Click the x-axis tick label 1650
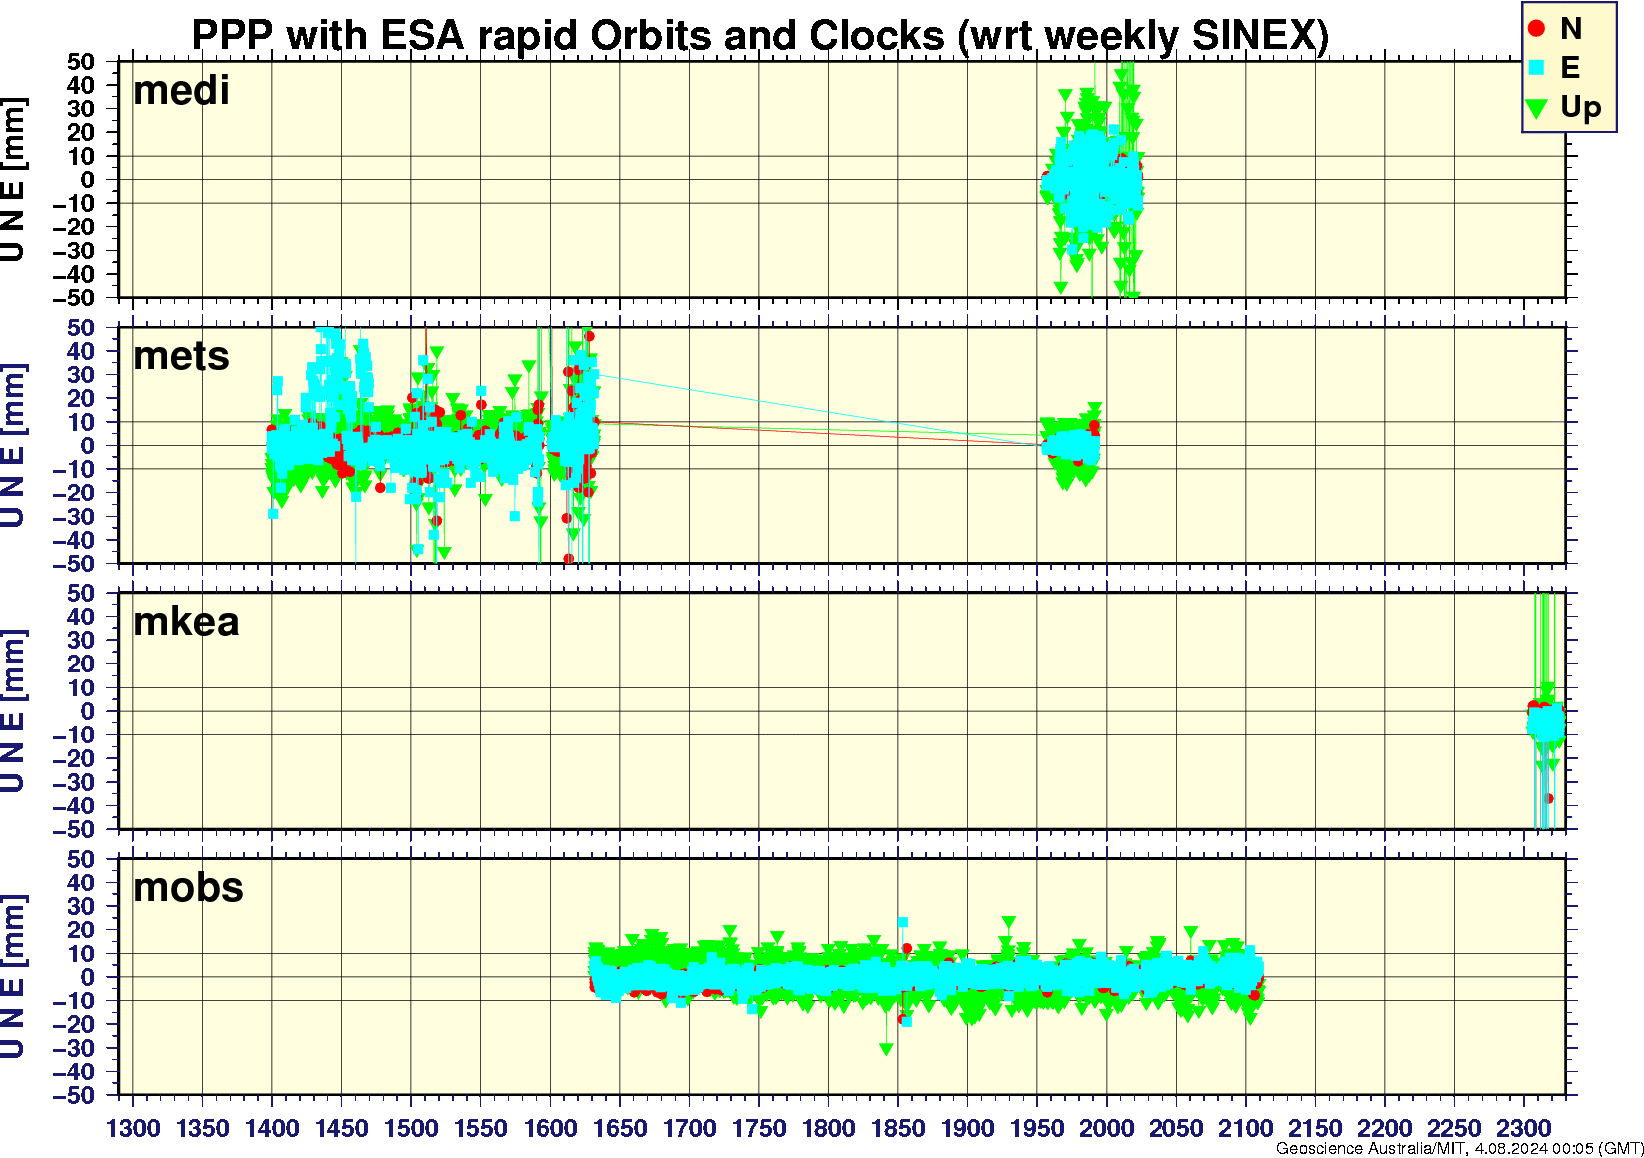 (x=620, y=1129)
